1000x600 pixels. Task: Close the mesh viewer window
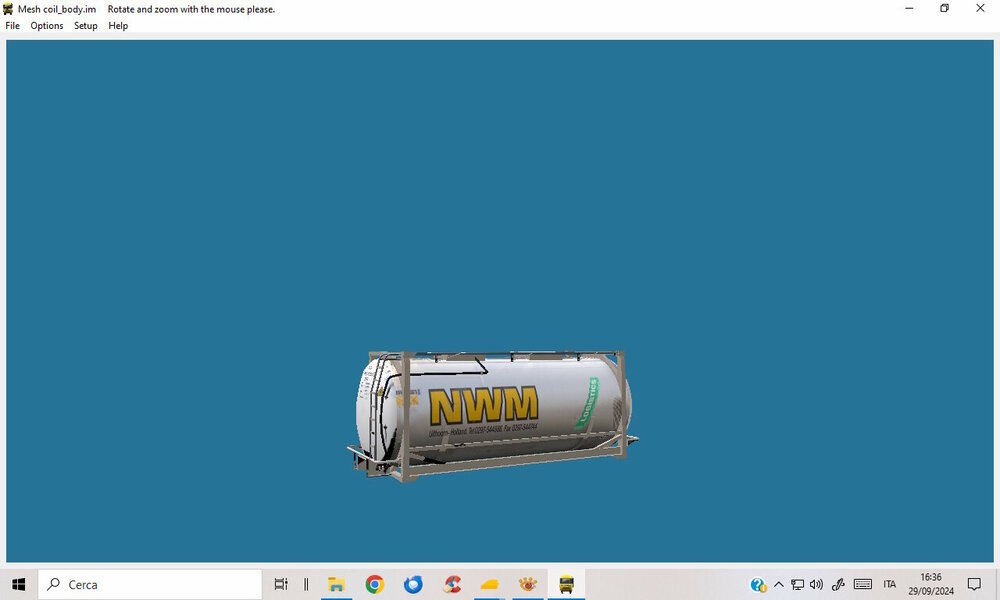coord(980,8)
